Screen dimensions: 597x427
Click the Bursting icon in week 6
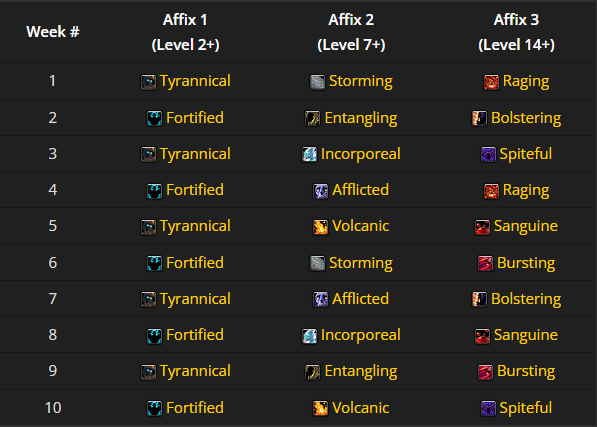[x=485, y=263]
